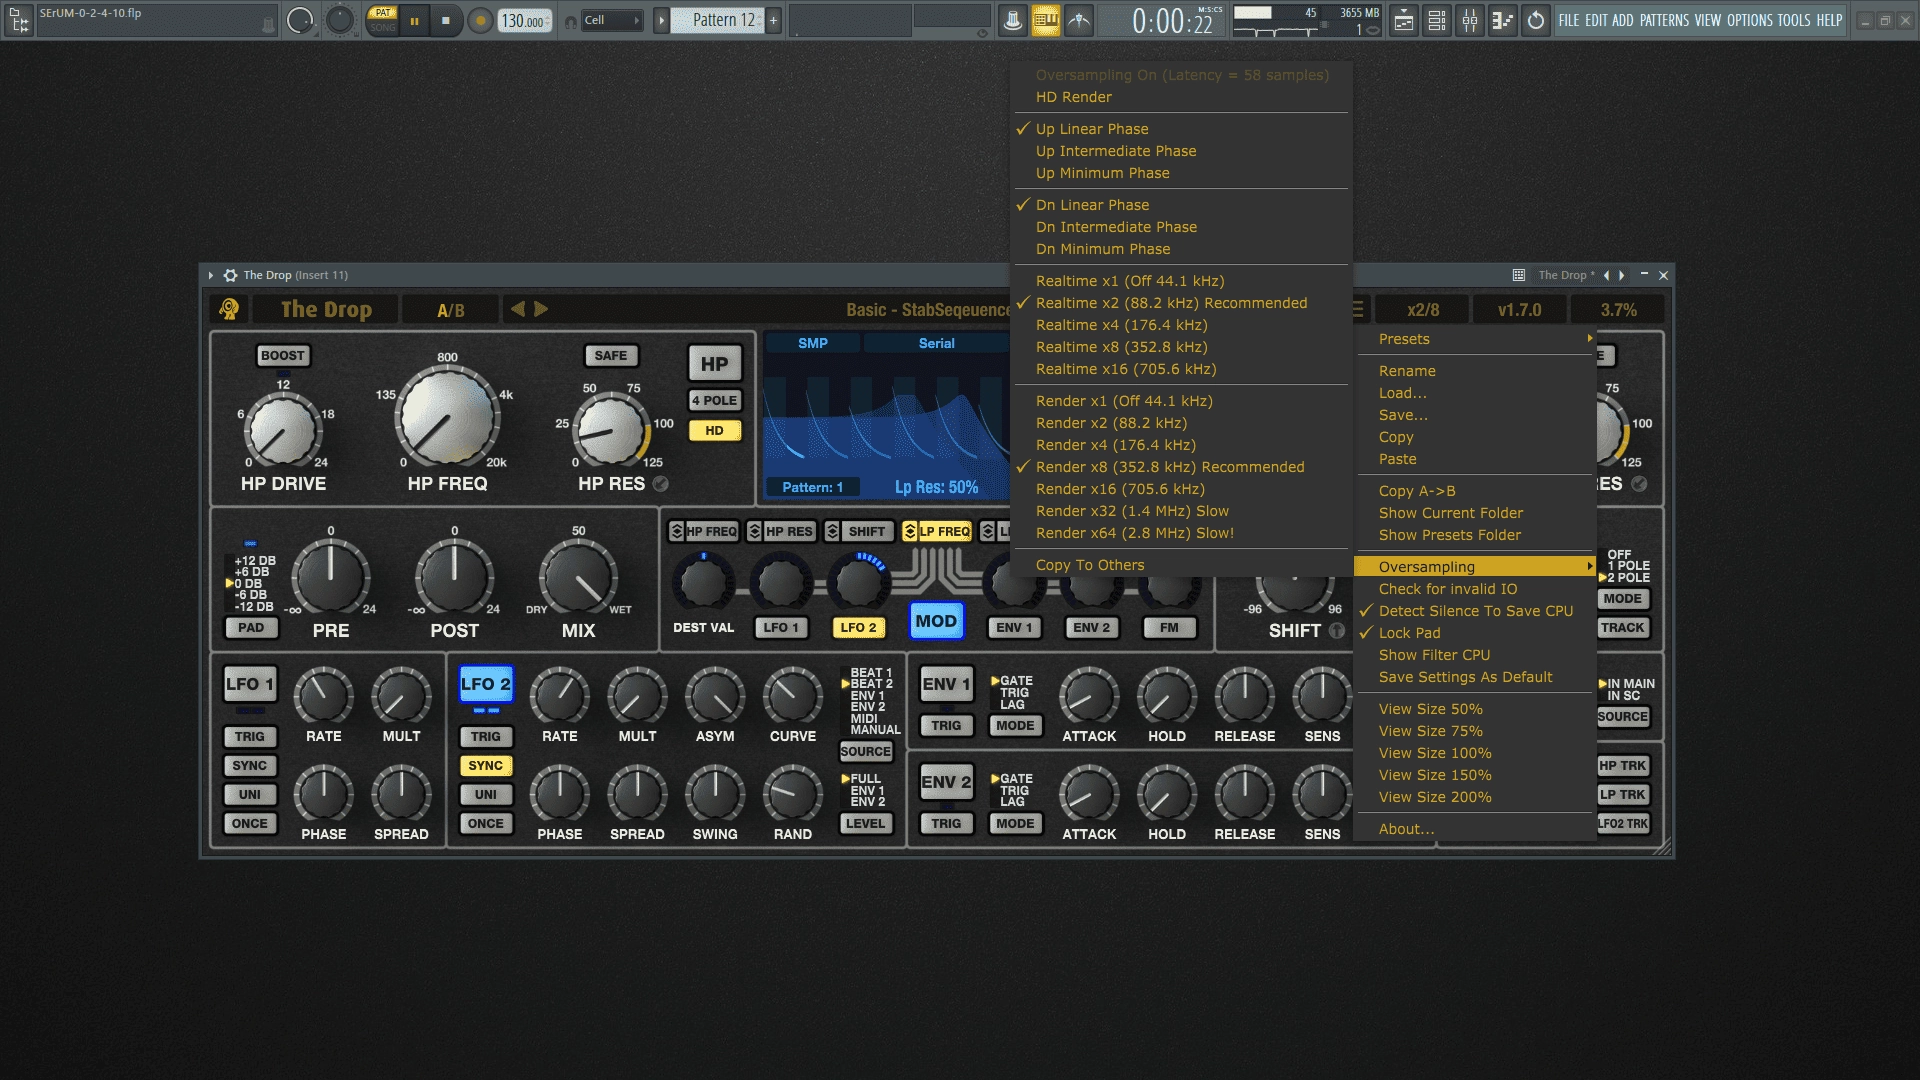Open the Pattern 12 selector
The height and width of the screenshot is (1080, 1920).
[718, 20]
